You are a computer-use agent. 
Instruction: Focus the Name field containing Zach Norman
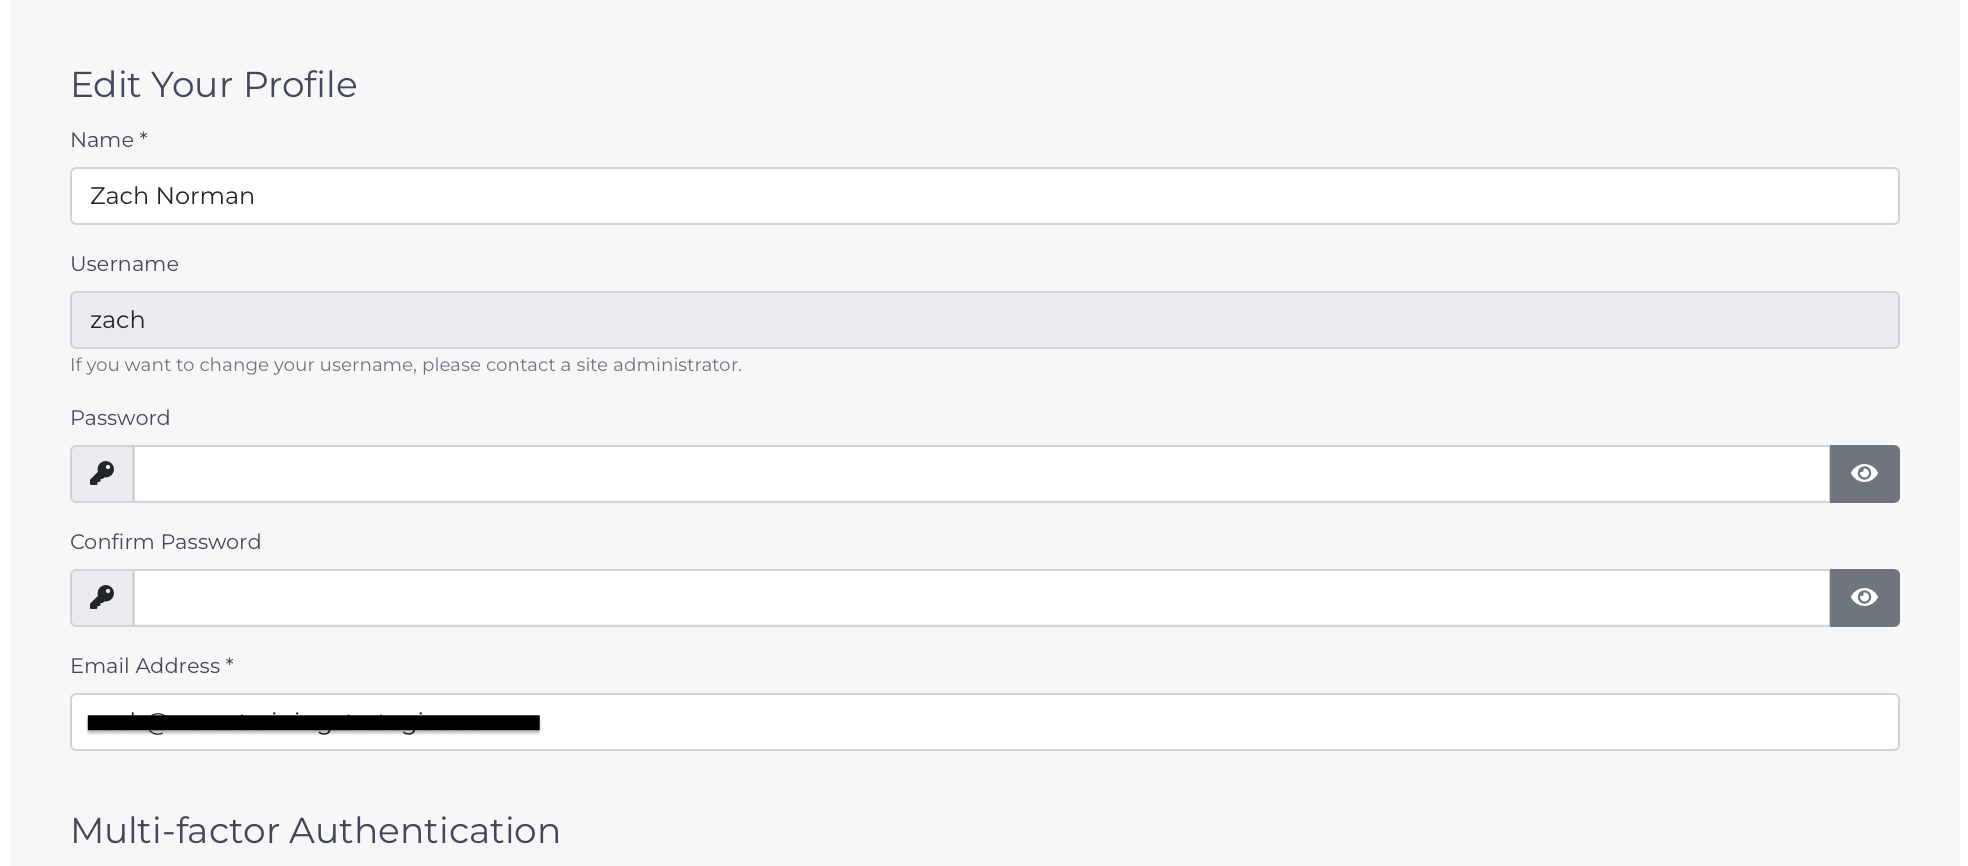coord(985,196)
